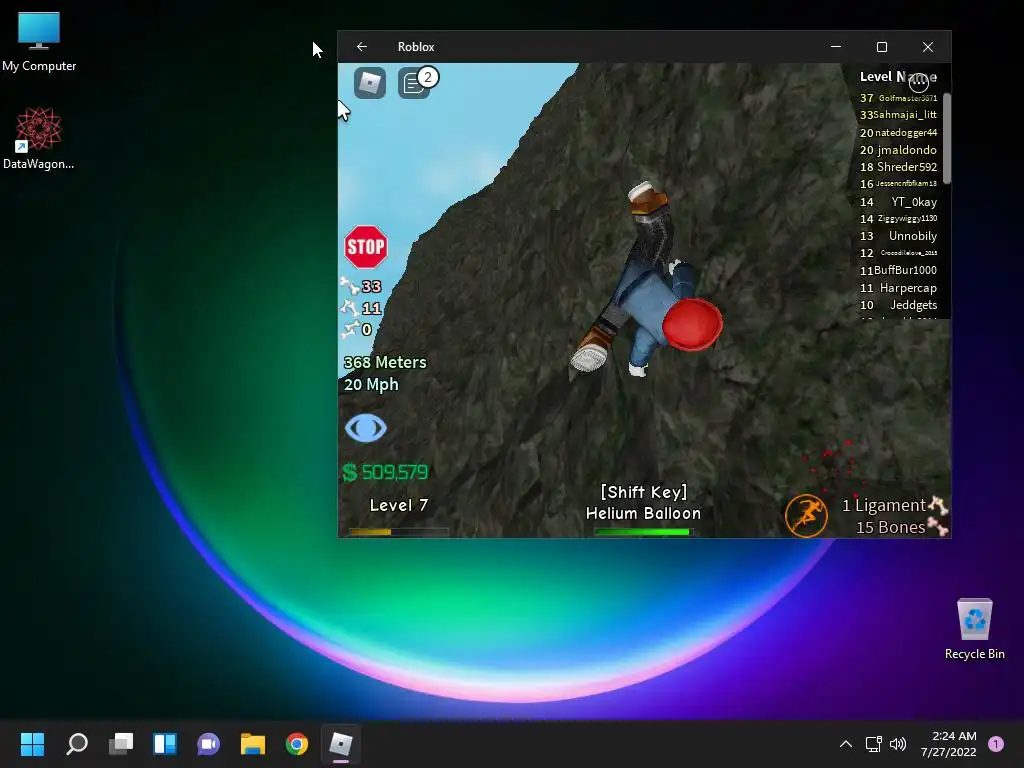Image resolution: width=1024 pixels, height=768 pixels.
Task: Click the 368 Meters readout
Action: (x=385, y=362)
